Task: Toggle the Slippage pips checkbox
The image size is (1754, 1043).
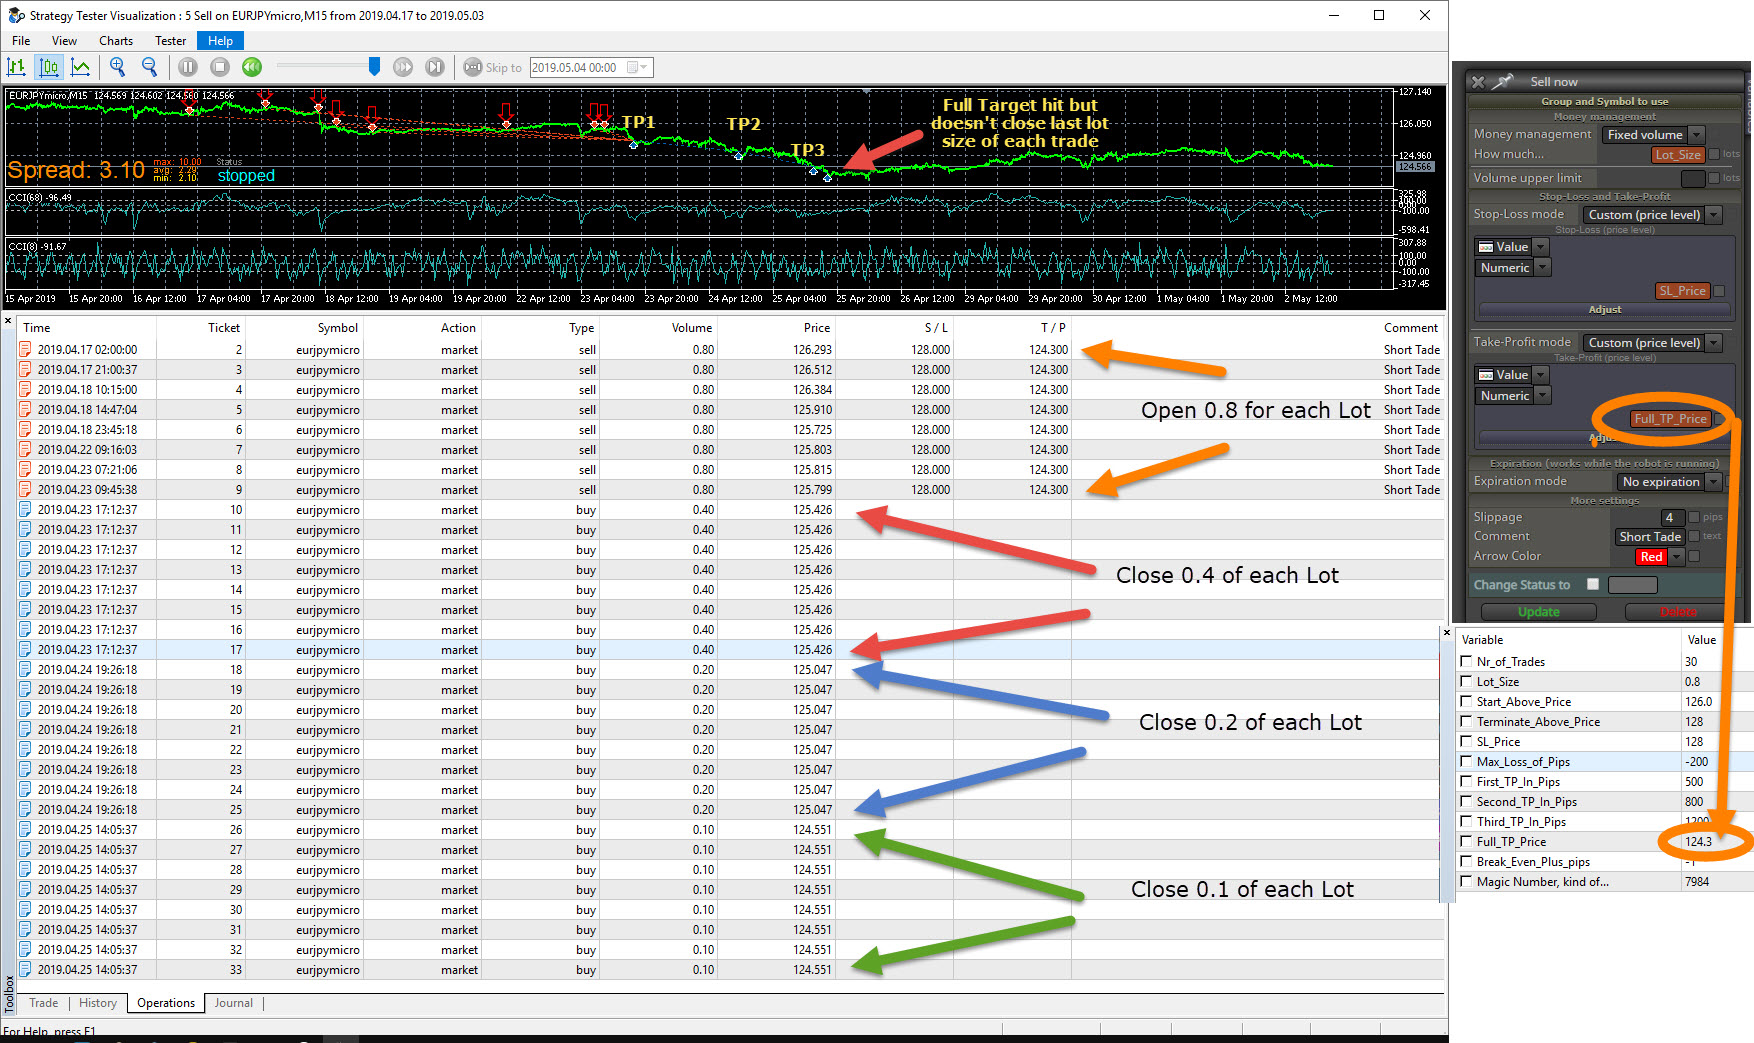Action: tap(1694, 517)
